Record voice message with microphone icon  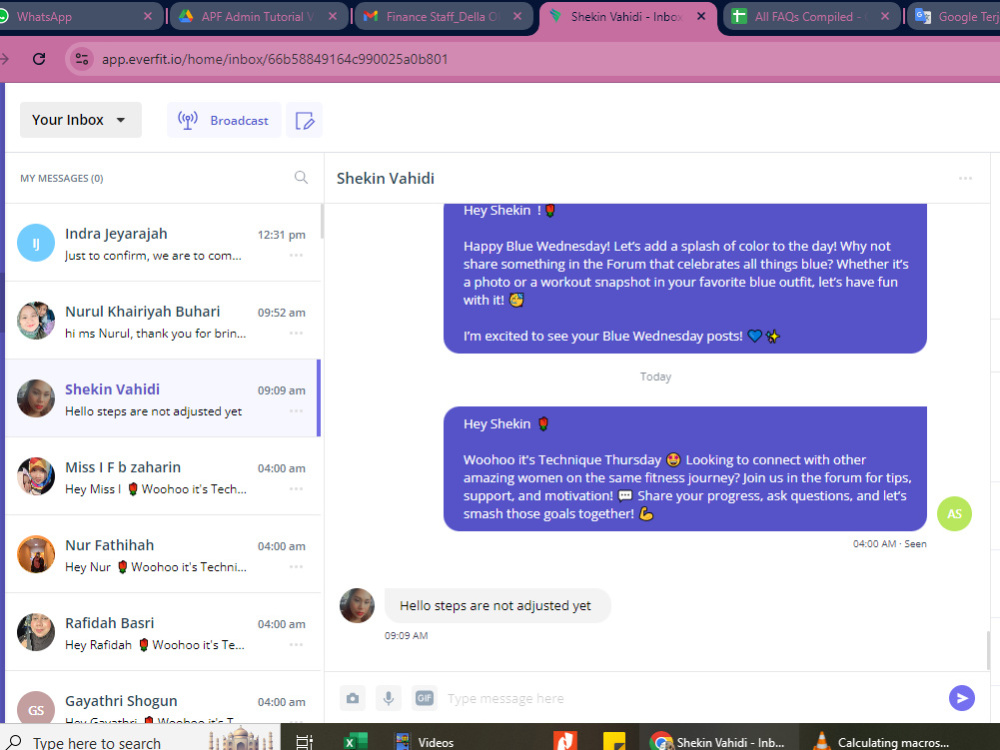coord(388,698)
